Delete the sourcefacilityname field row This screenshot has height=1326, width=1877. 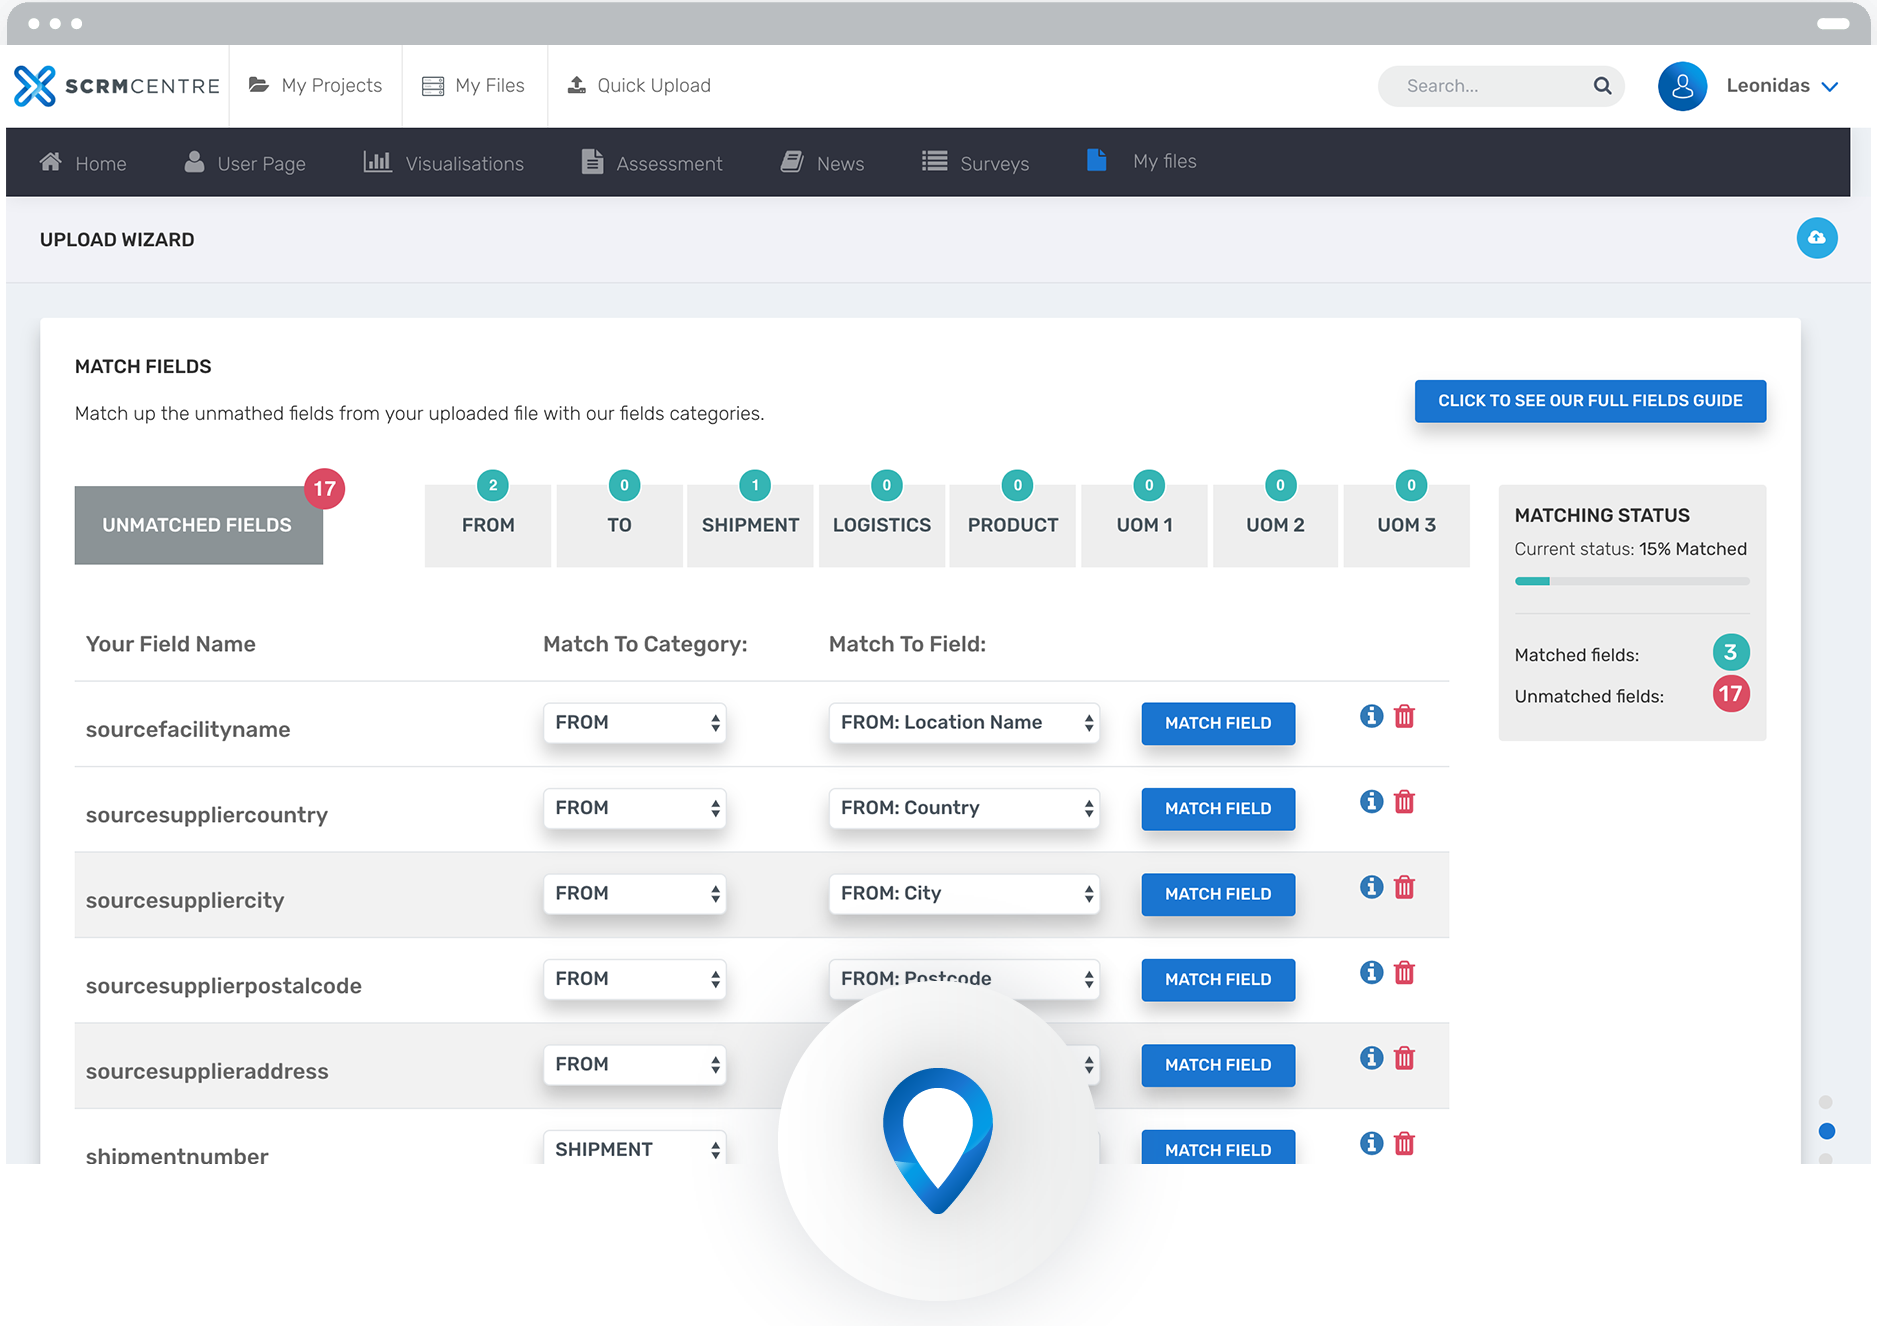pos(1404,717)
